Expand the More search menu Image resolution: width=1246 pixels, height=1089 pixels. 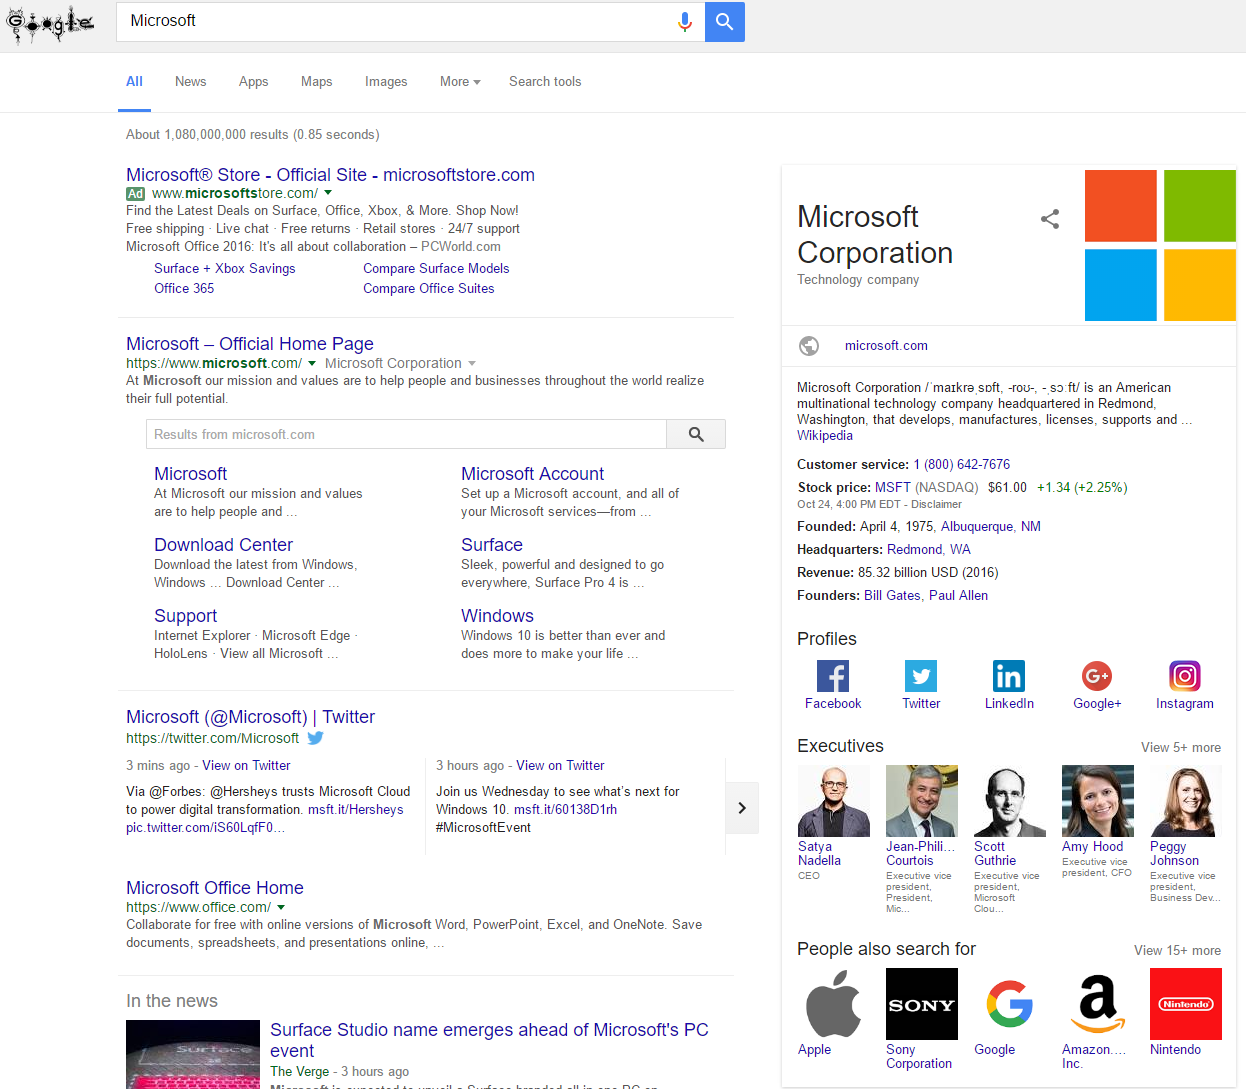click(460, 82)
